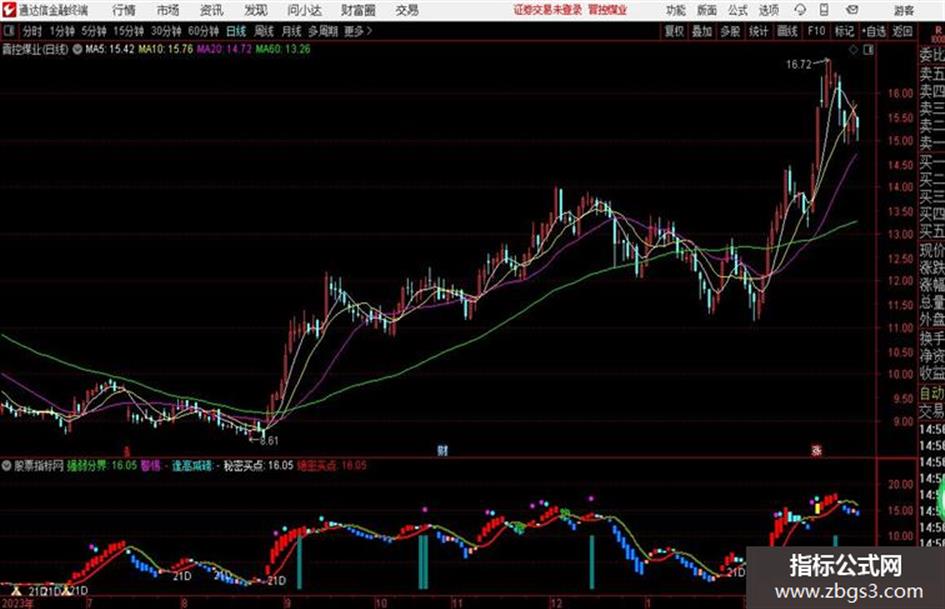Open the 行情 menu
The width and height of the screenshot is (945, 609).
click(x=124, y=10)
